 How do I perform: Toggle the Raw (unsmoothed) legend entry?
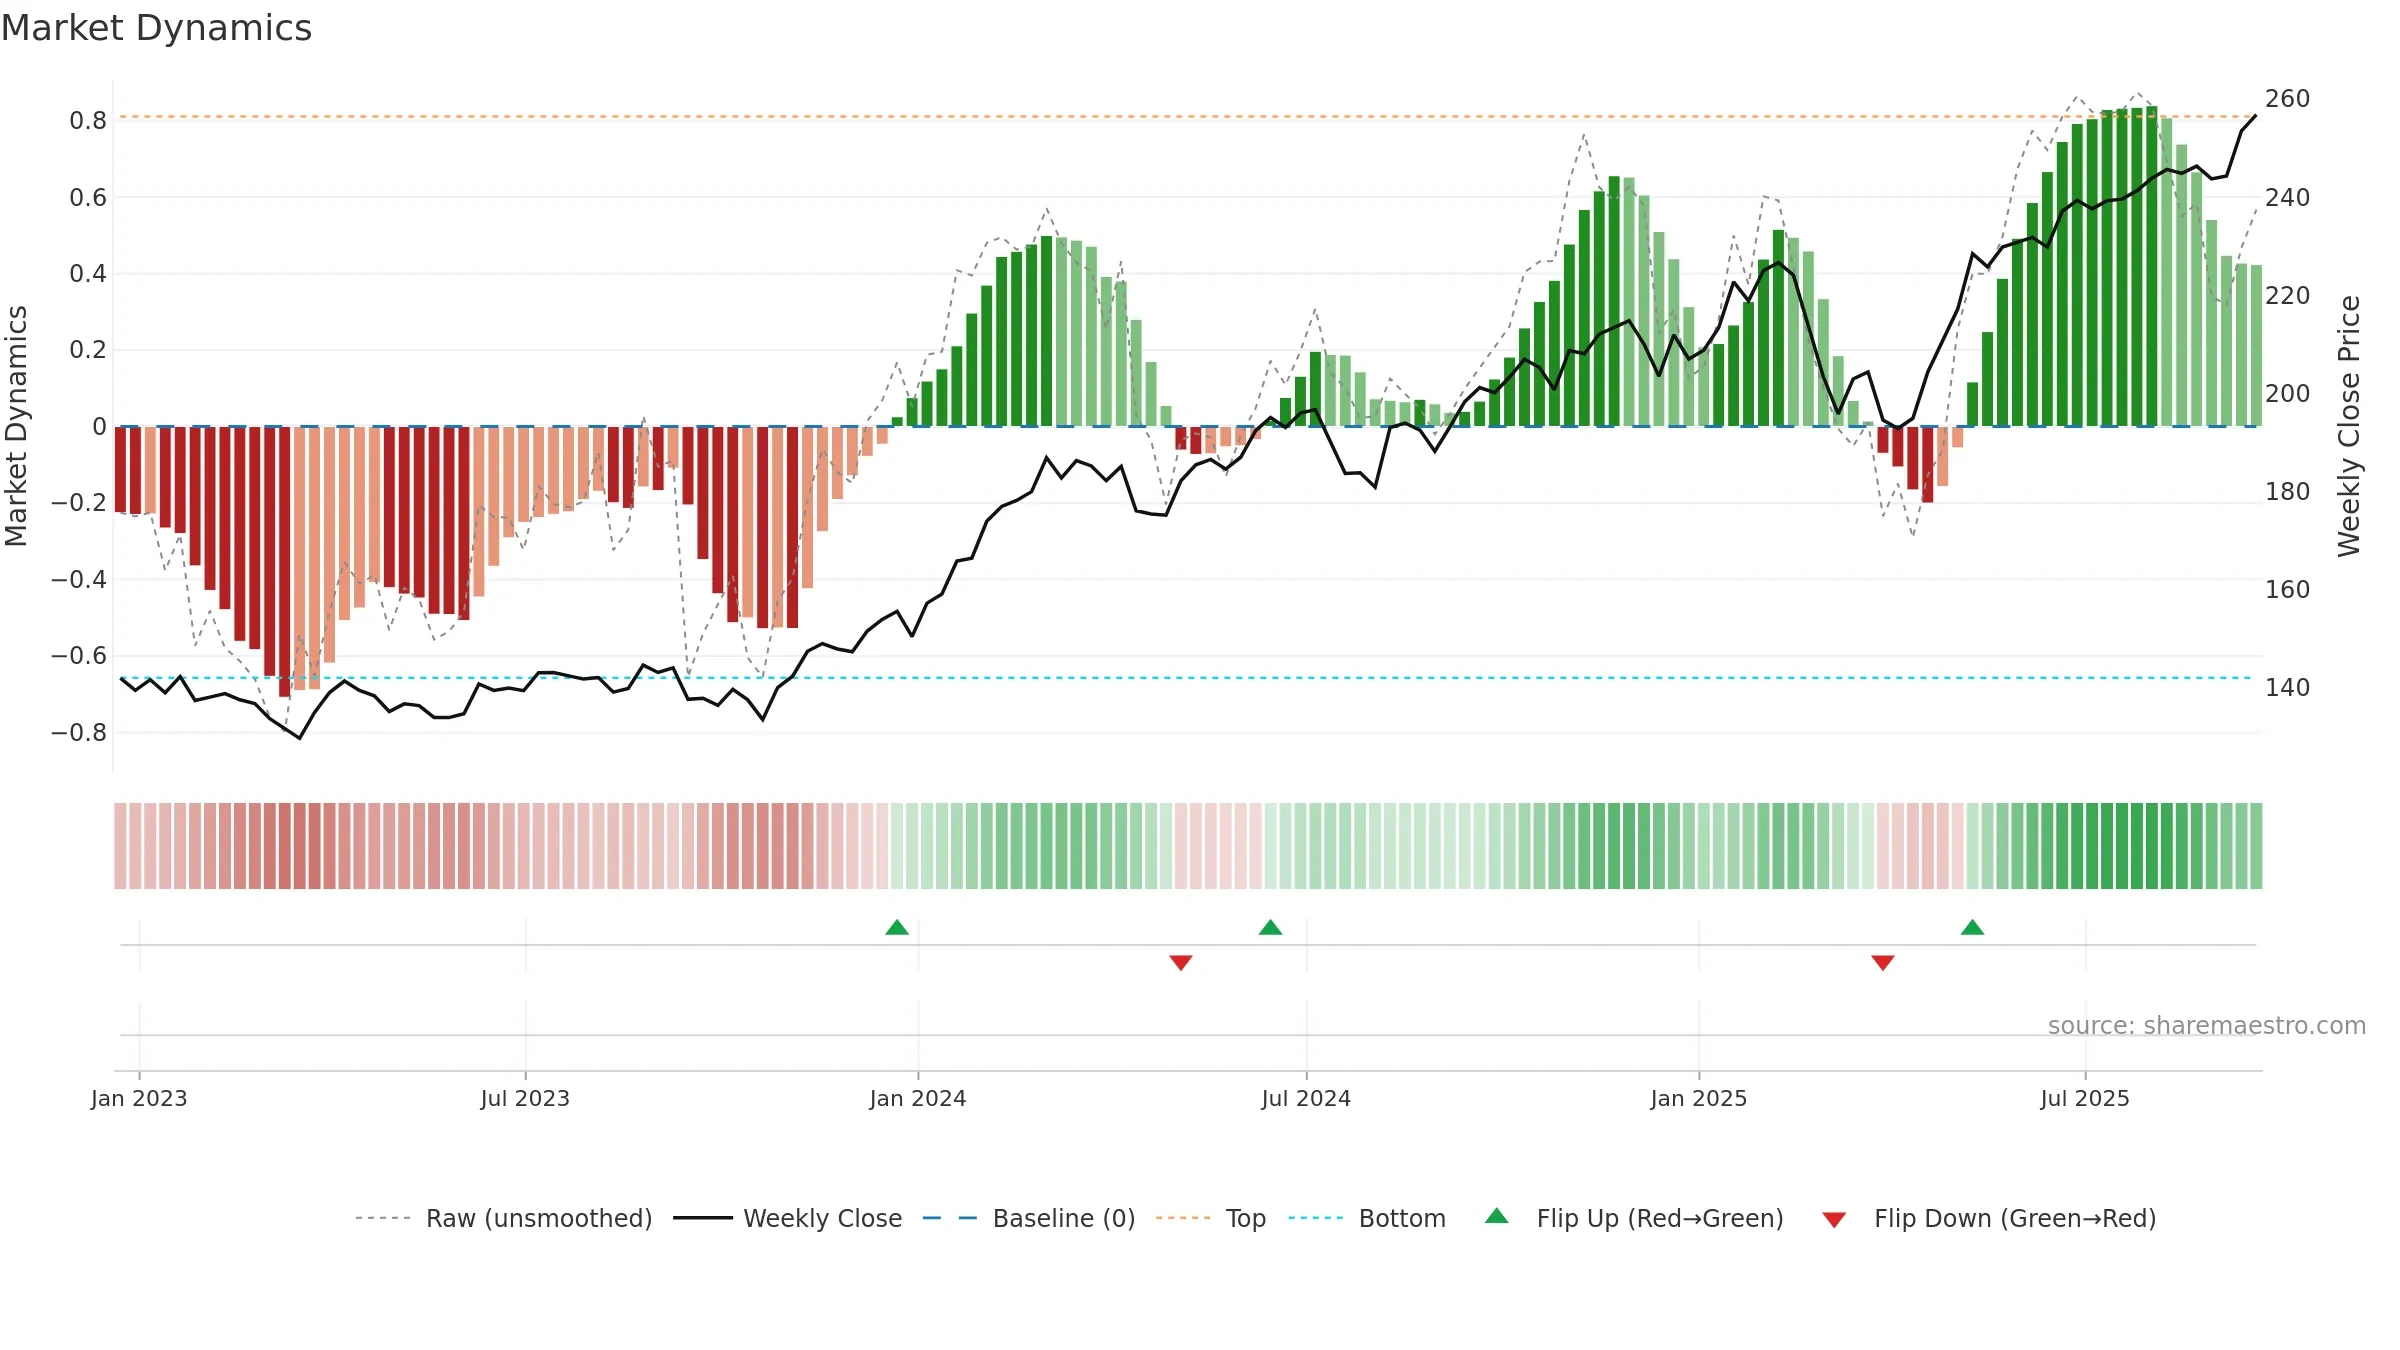coord(504,1218)
